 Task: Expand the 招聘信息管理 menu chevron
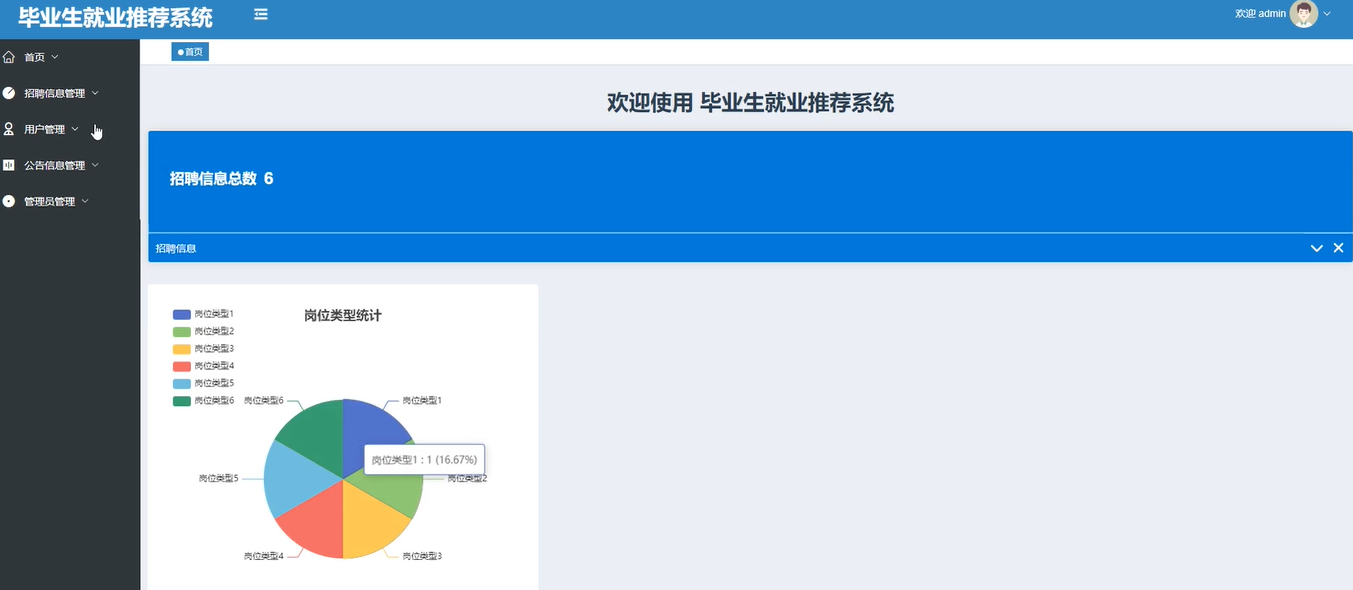[95, 93]
